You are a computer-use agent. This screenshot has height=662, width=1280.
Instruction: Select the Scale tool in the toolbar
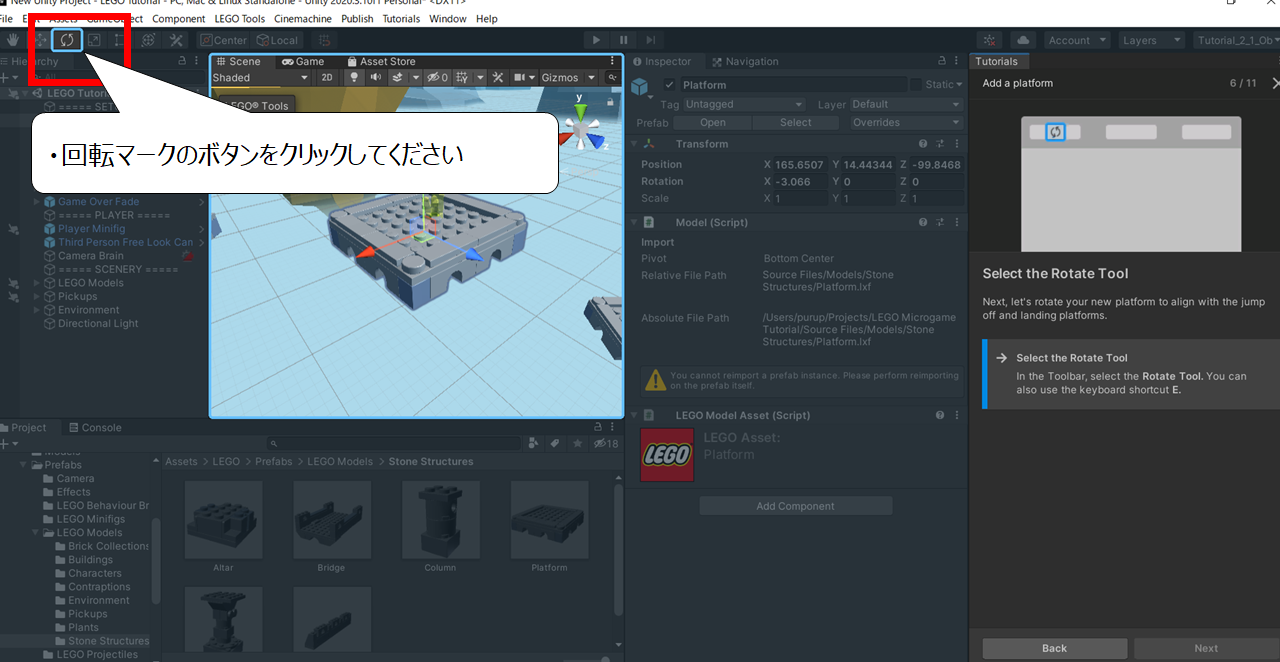[x=94, y=40]
